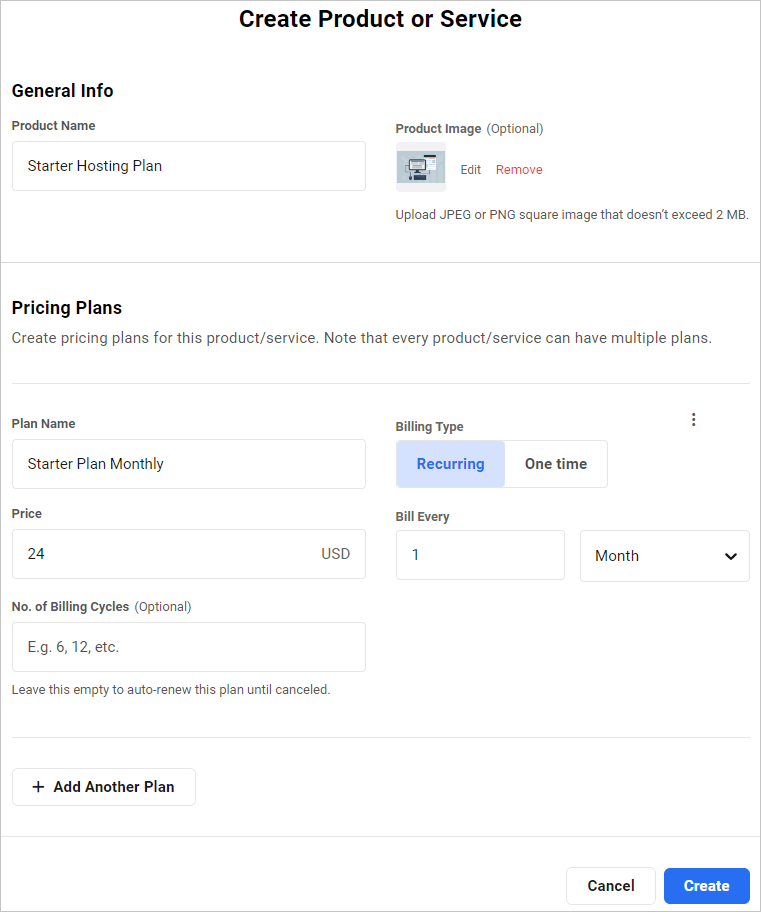Screen dimensions: 761x912
Task: Open the billing period Month dropdown
Action: (665, 556)
